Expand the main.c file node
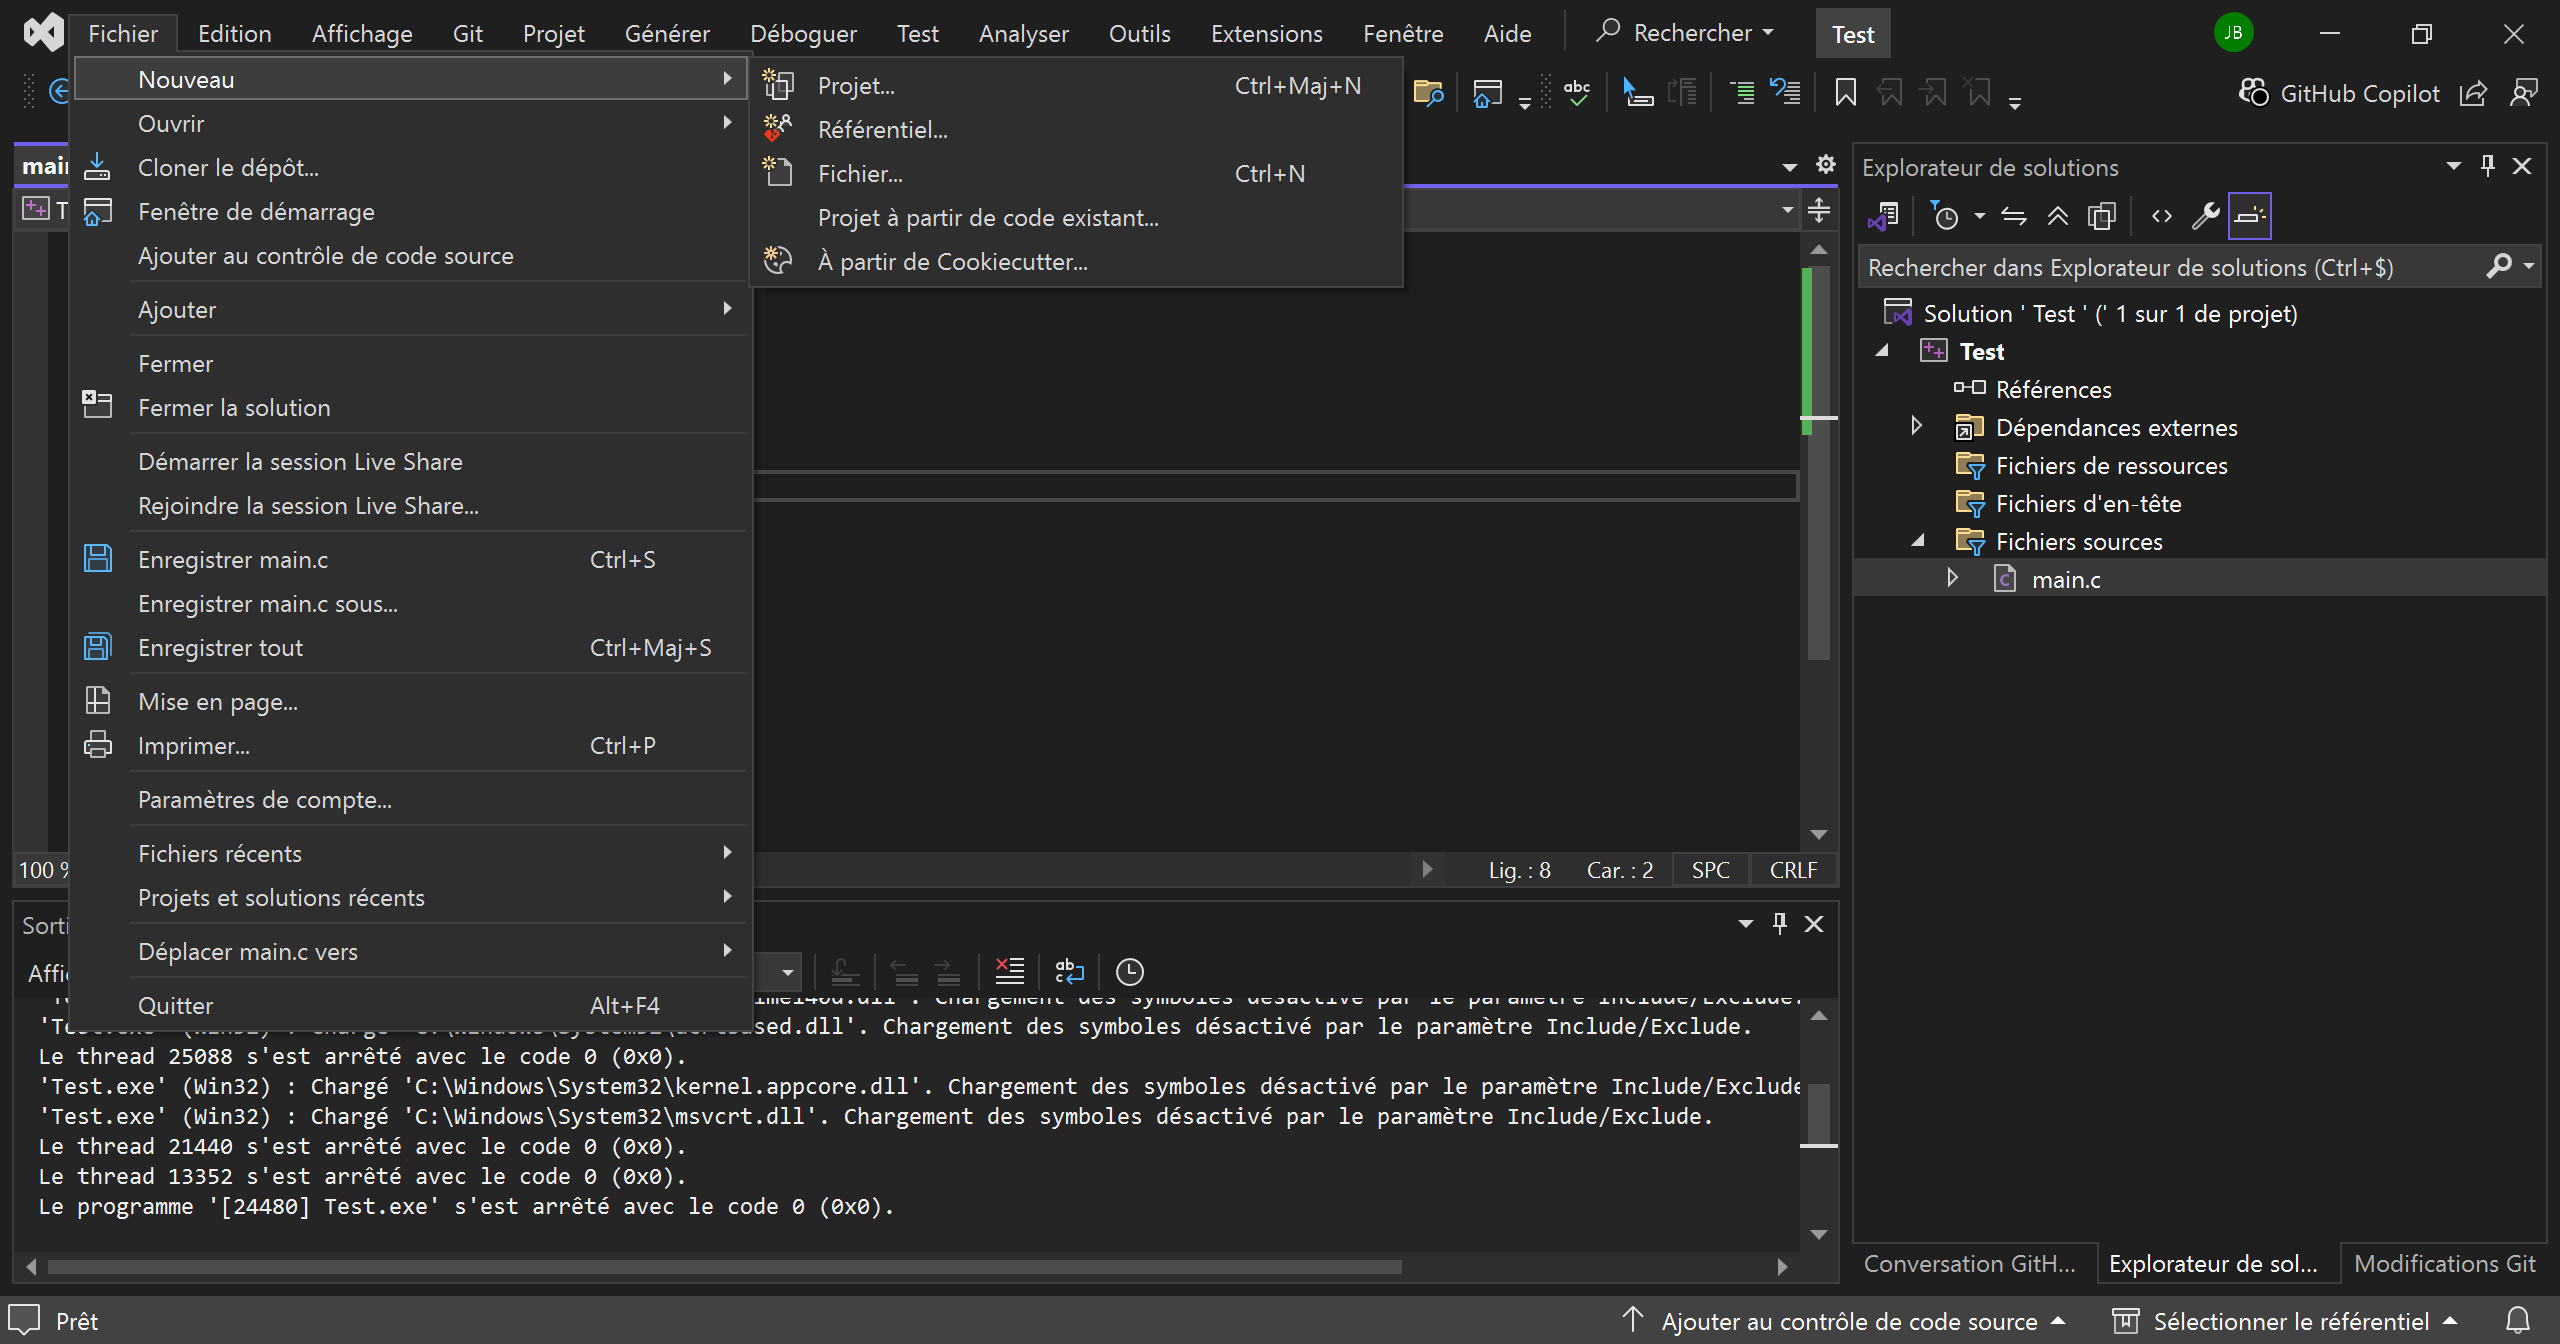This screenshot has height=1344, width=2560. click(x=1952, y=579)
